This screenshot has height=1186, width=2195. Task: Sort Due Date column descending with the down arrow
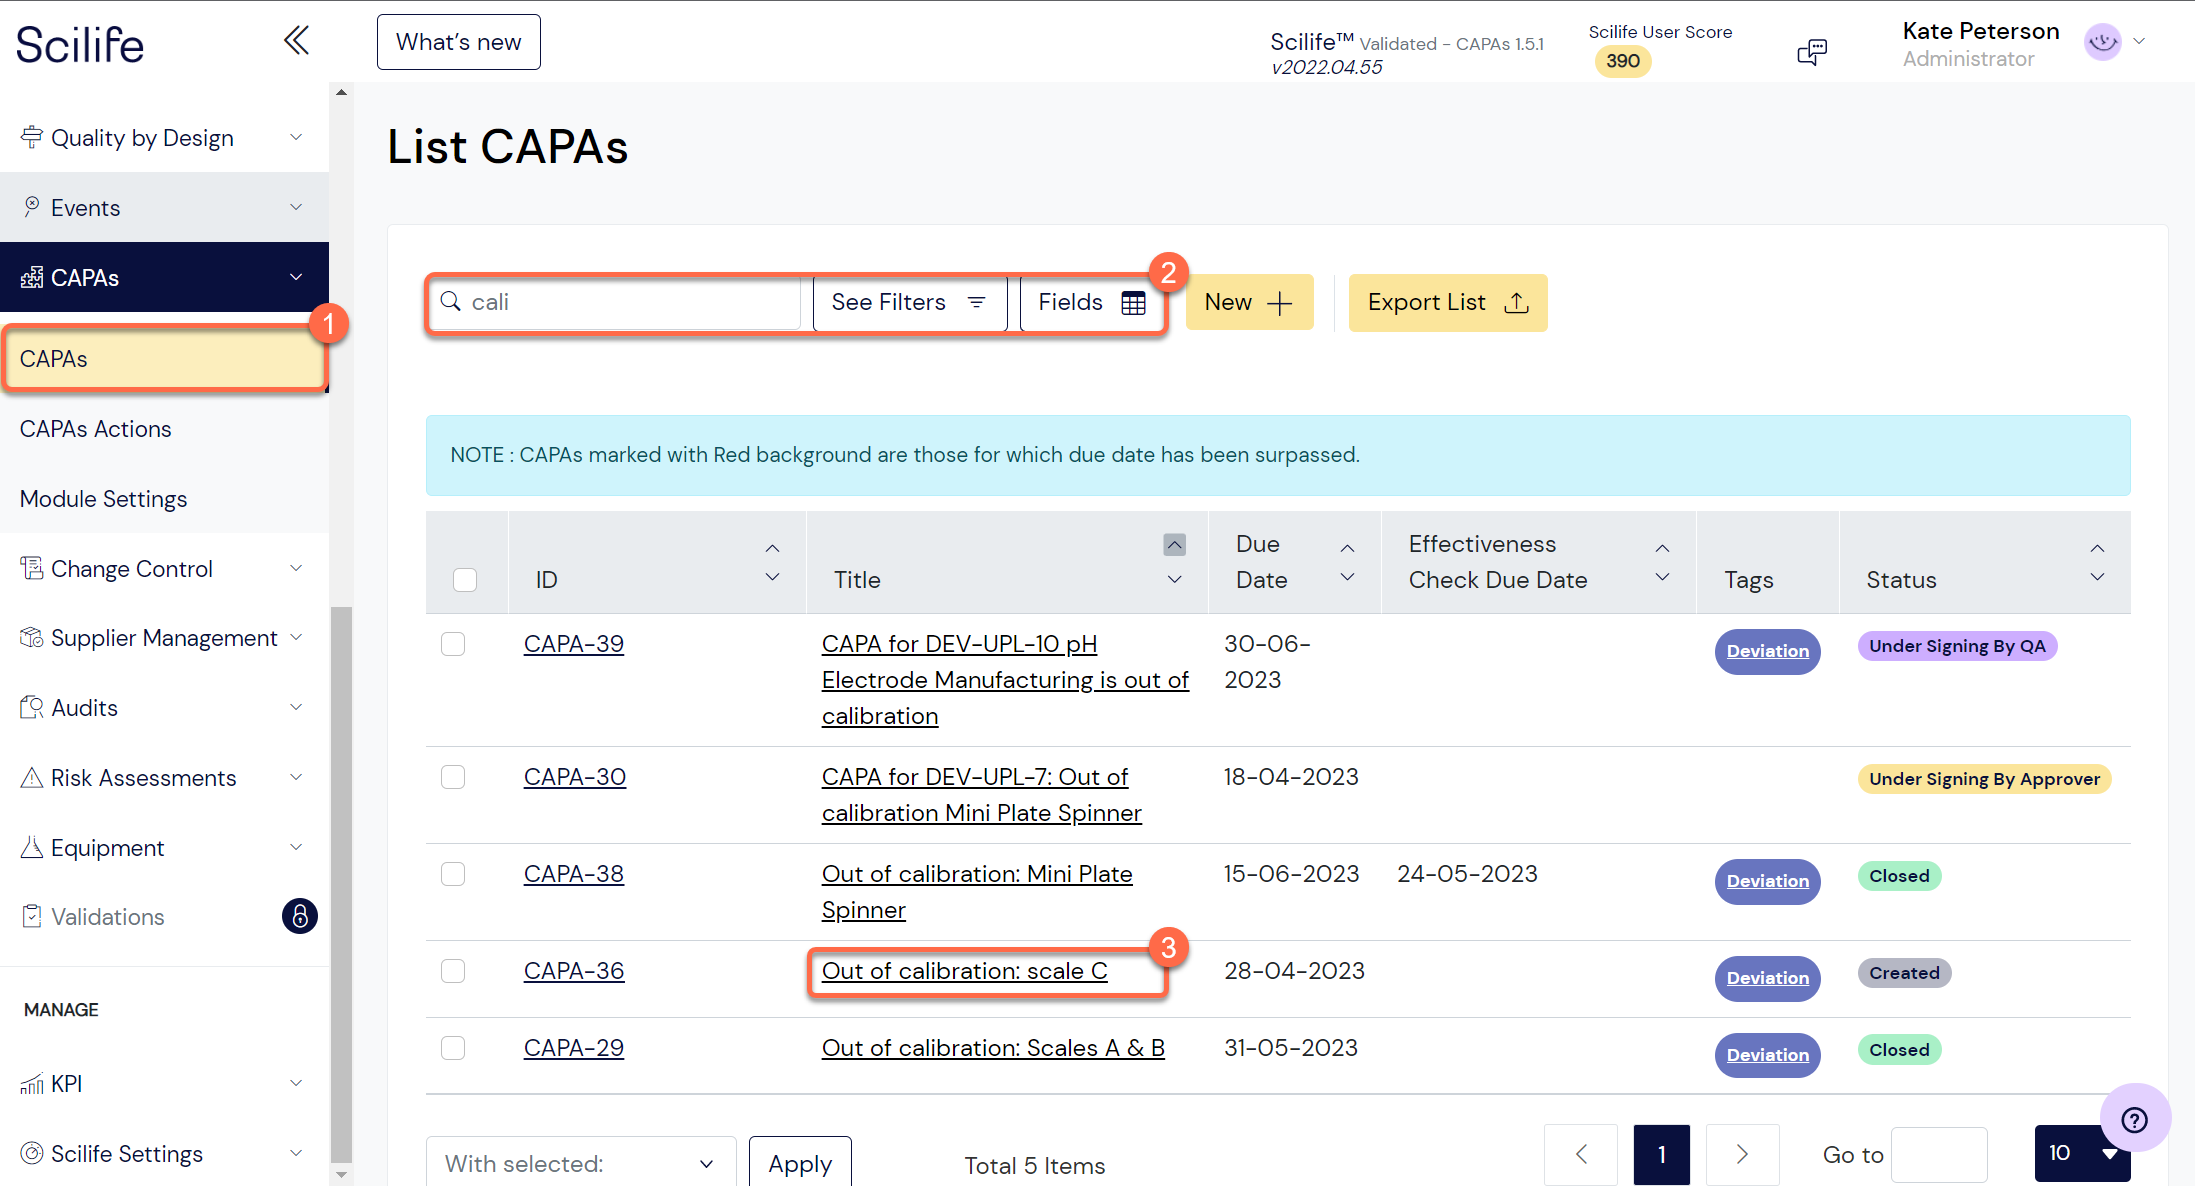click(x=1347, y=577)
